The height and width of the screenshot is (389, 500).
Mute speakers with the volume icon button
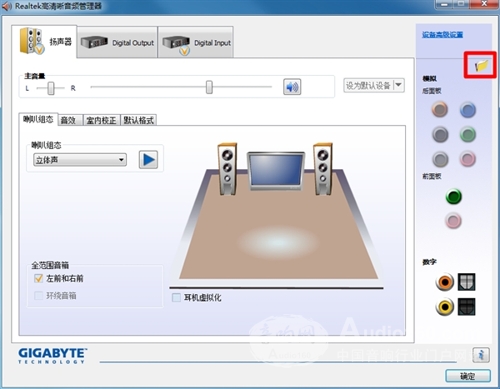292,87
